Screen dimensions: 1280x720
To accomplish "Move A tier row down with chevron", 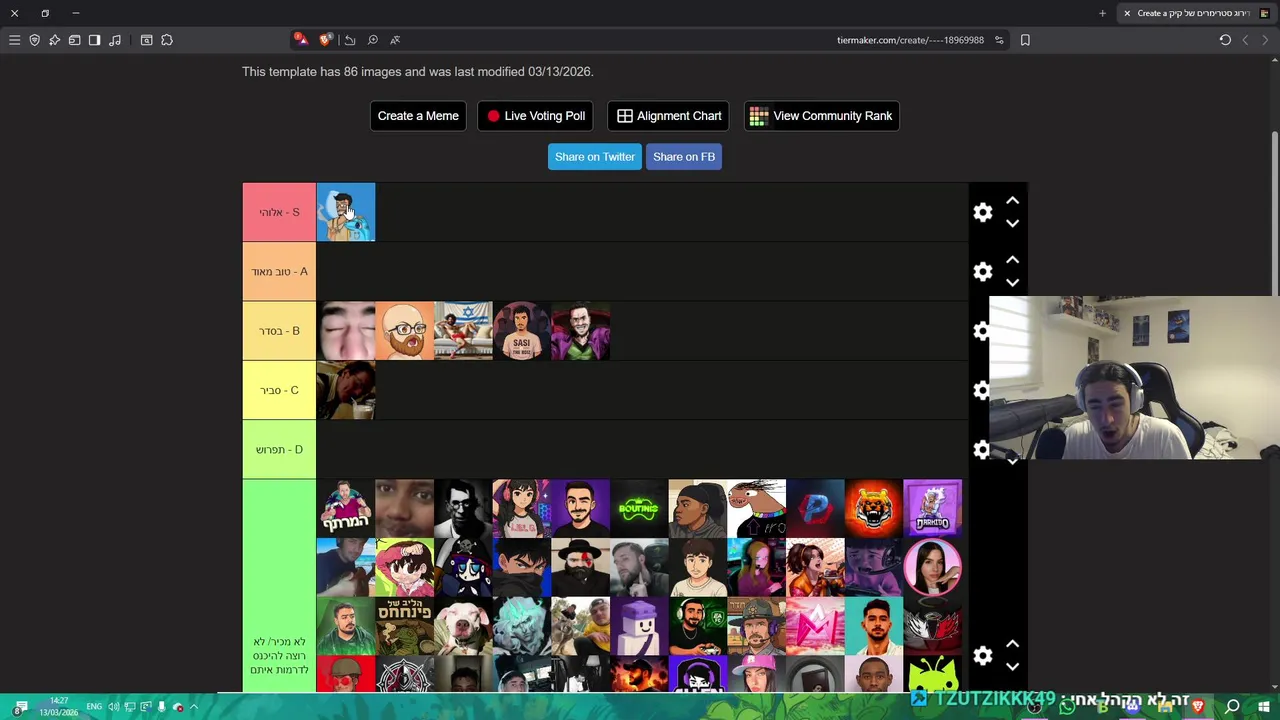I will (1012, 282).
